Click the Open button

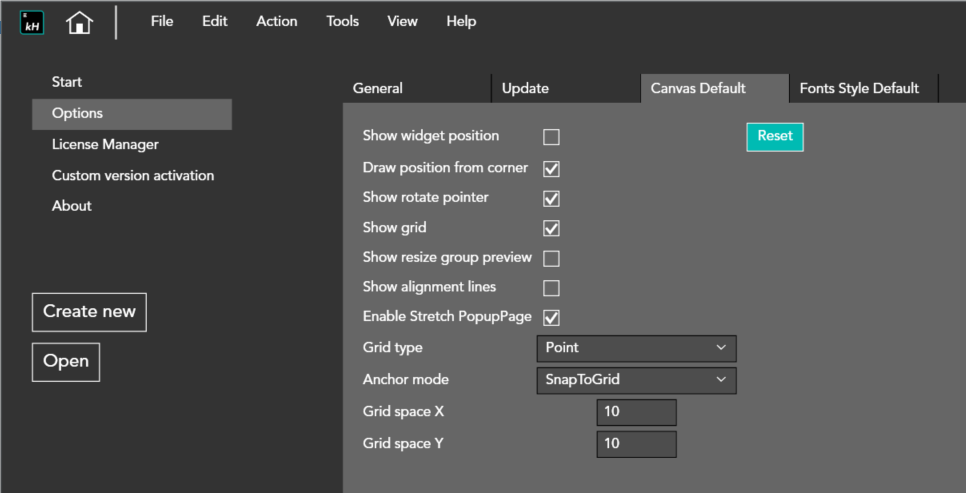[66, 361]
